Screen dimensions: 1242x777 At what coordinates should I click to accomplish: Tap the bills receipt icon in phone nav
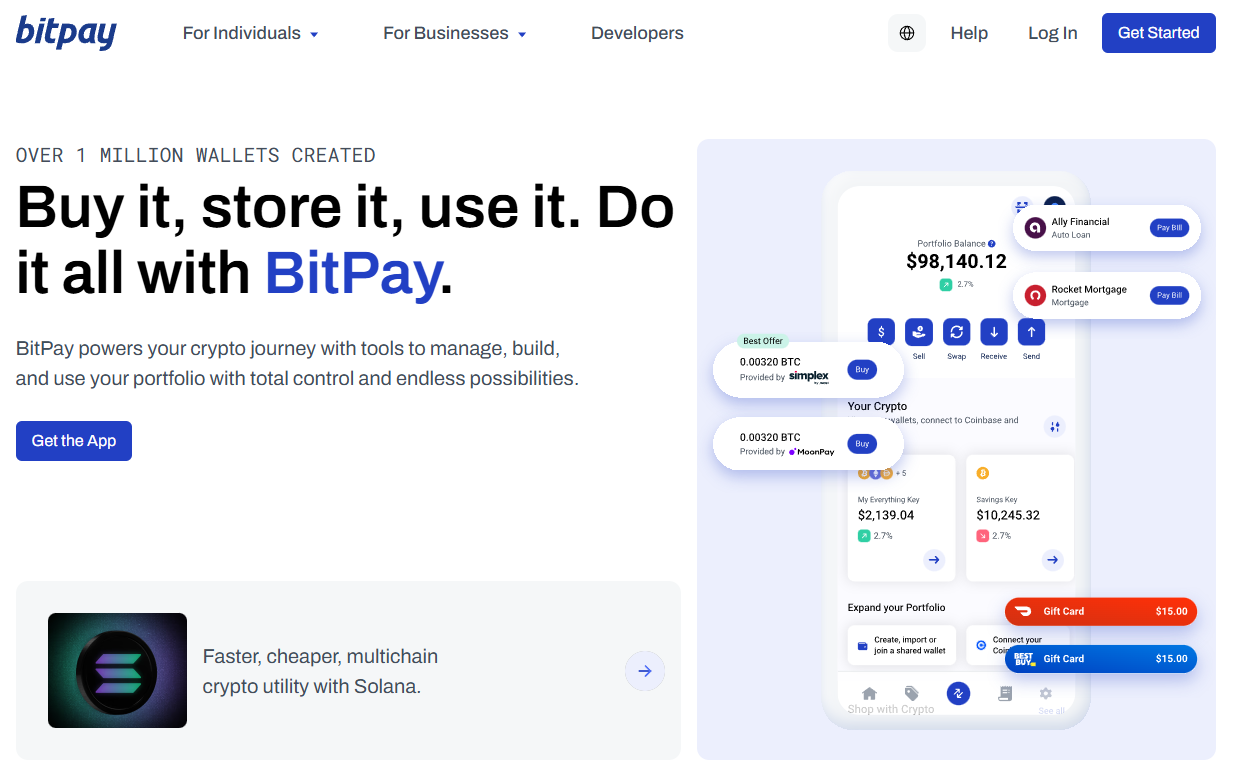(1005, 693)
